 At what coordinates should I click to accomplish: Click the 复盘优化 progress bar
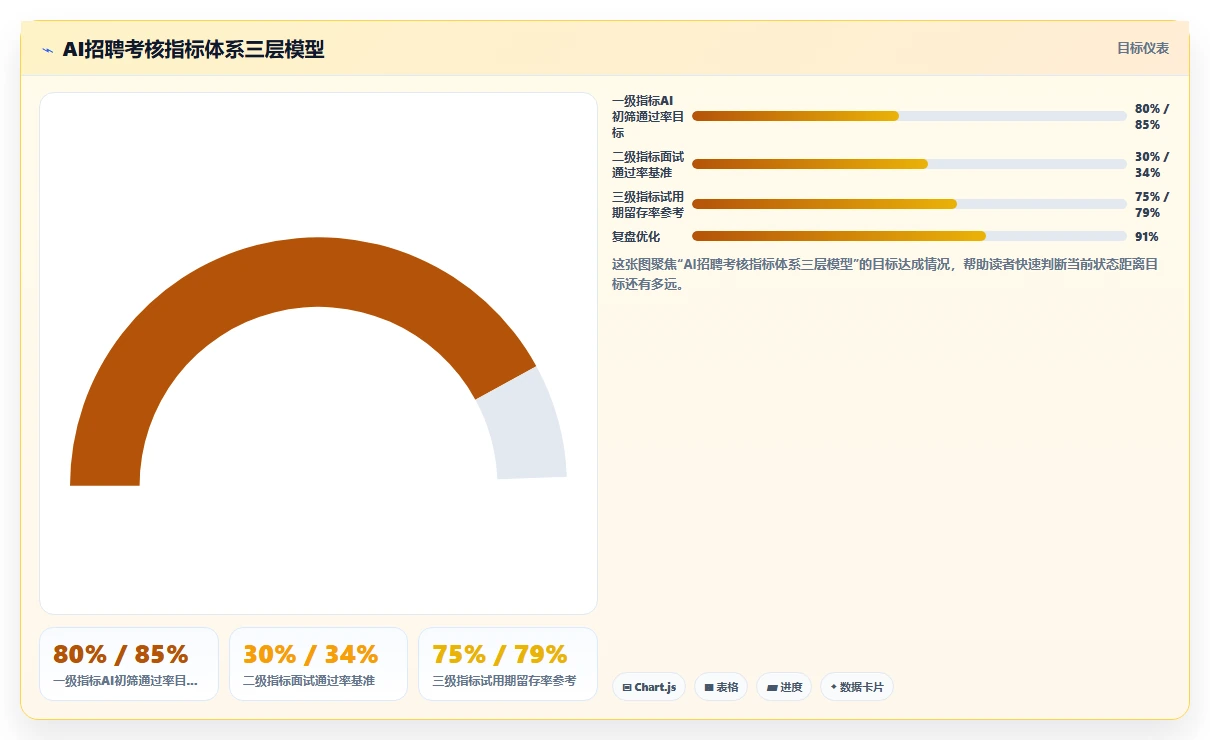[x=909, y=236]
